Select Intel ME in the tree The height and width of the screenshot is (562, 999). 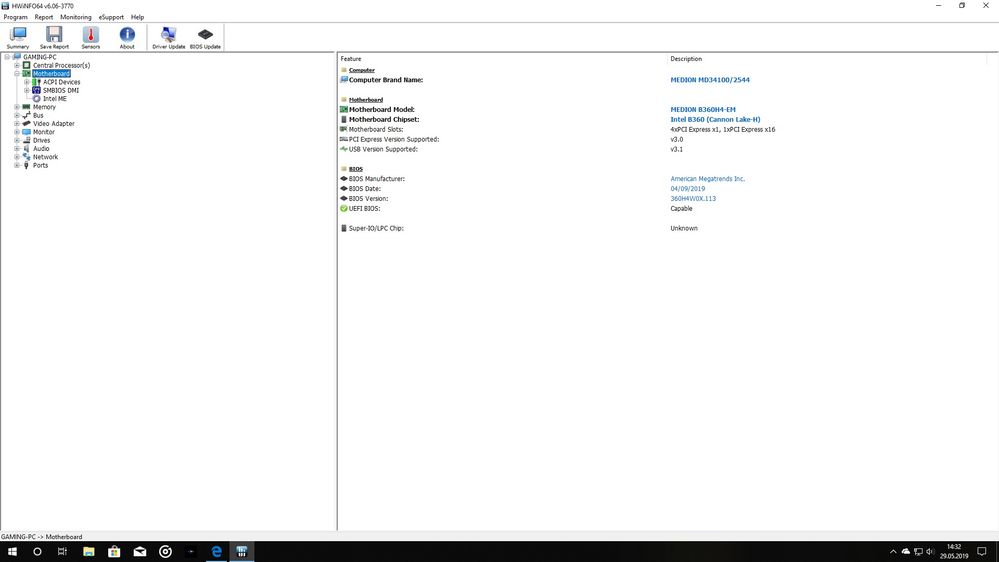pos(54,99)
